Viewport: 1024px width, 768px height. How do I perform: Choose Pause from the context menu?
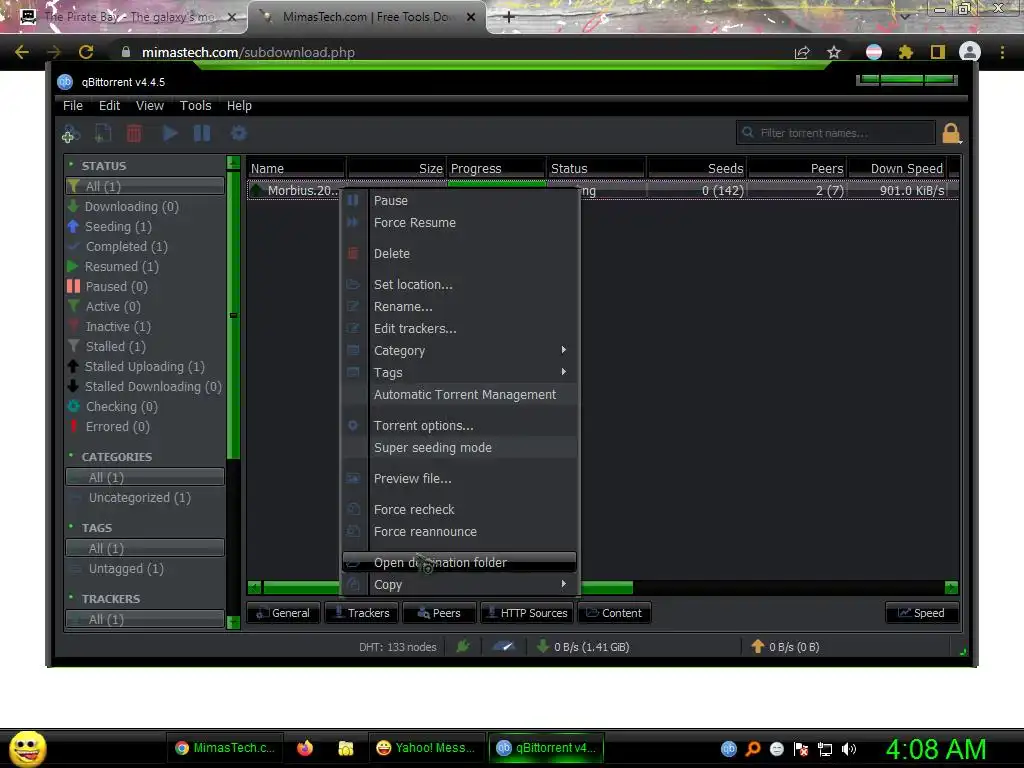(x=460, y=200)
